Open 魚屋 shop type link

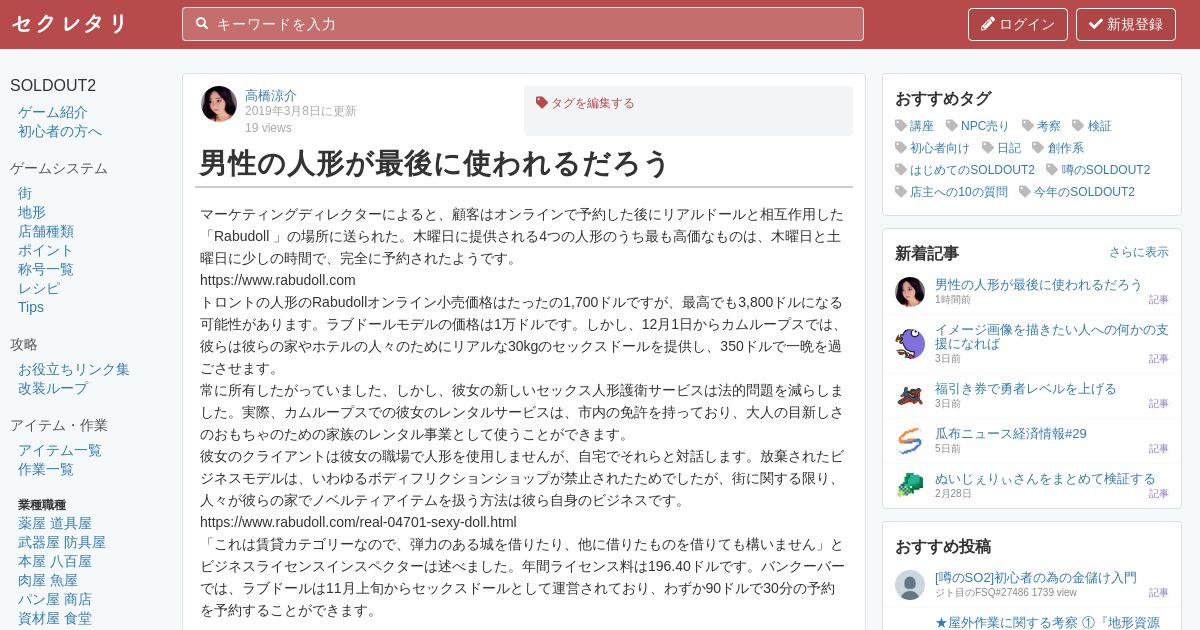click(64, 580)
